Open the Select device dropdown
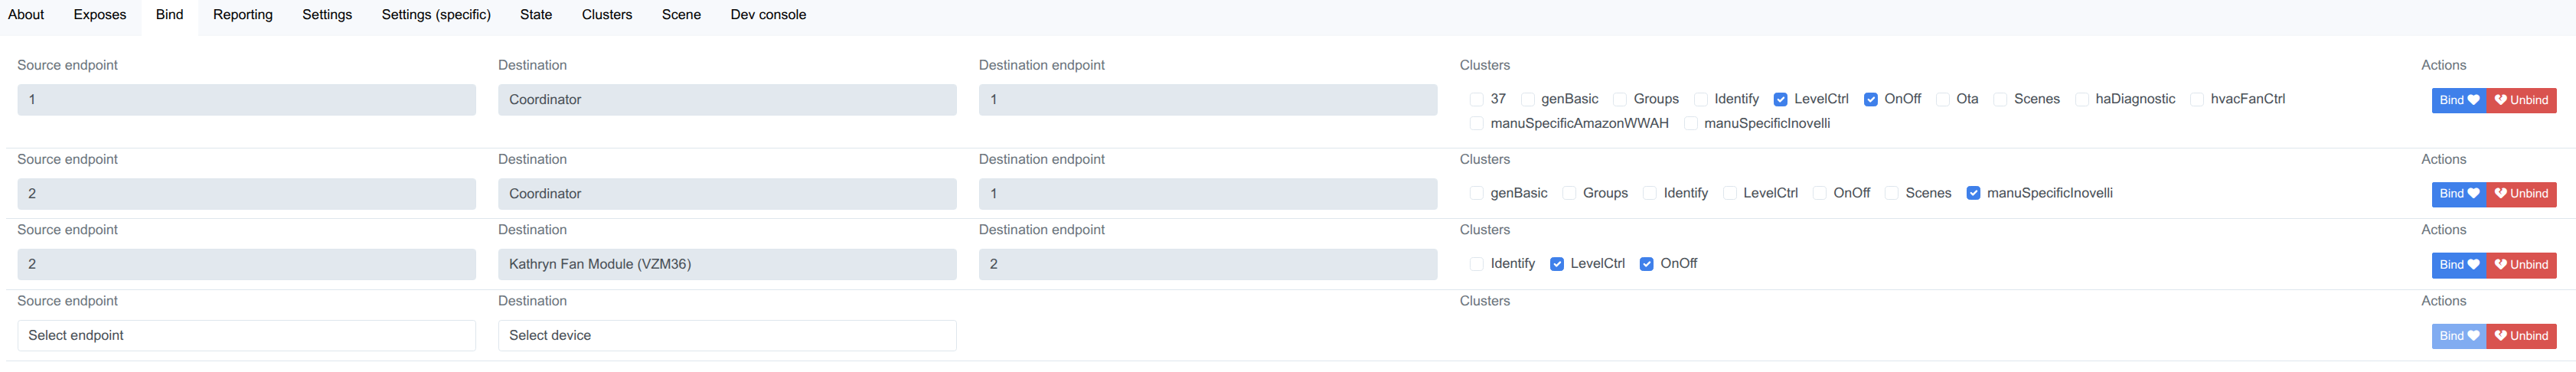The height and width of the screenshot is (372, 2576). 727,336
